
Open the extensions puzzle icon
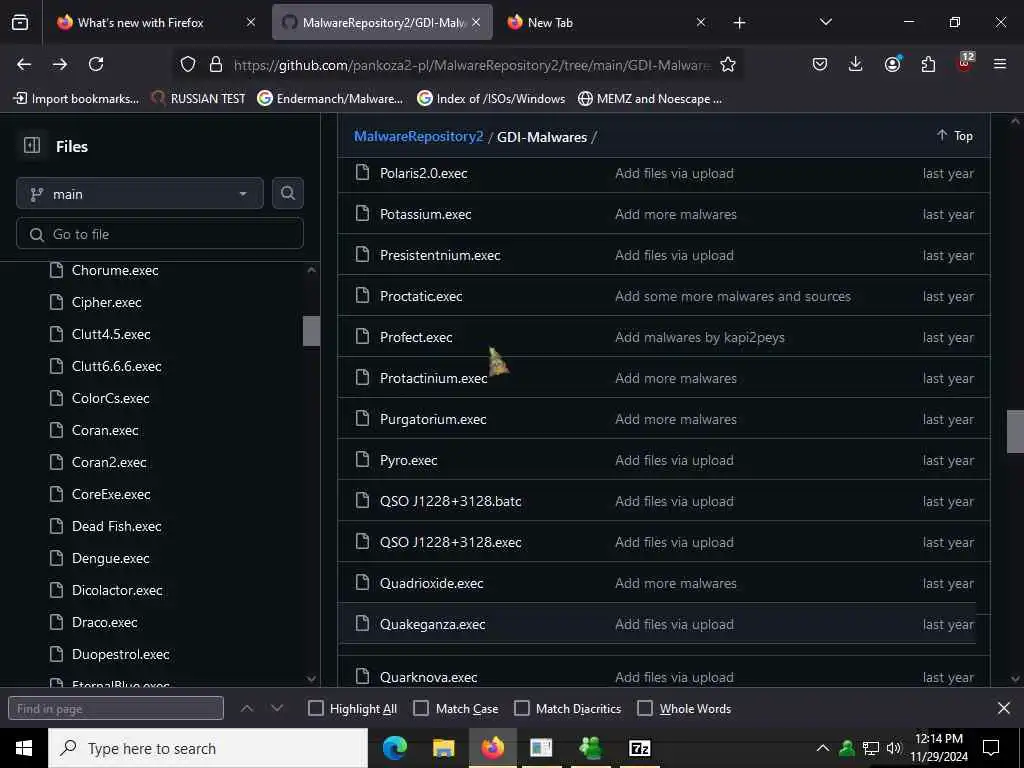[928, 64]
